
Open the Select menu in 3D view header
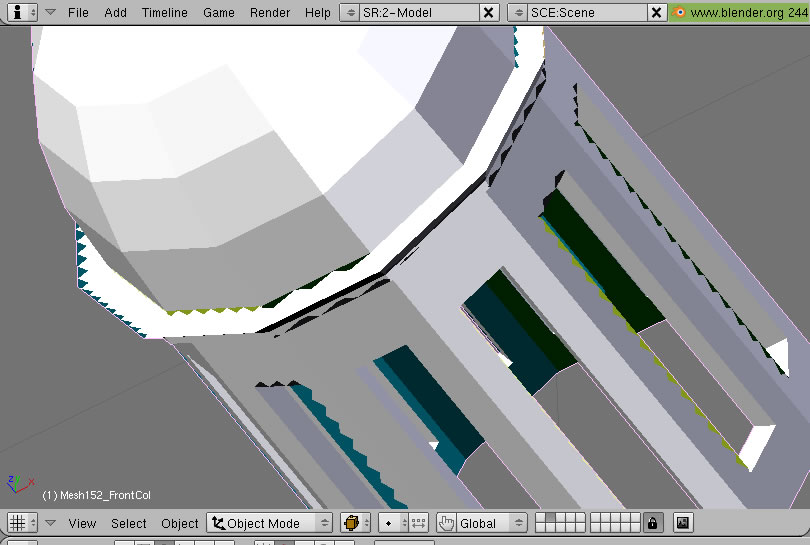point(129,523)
